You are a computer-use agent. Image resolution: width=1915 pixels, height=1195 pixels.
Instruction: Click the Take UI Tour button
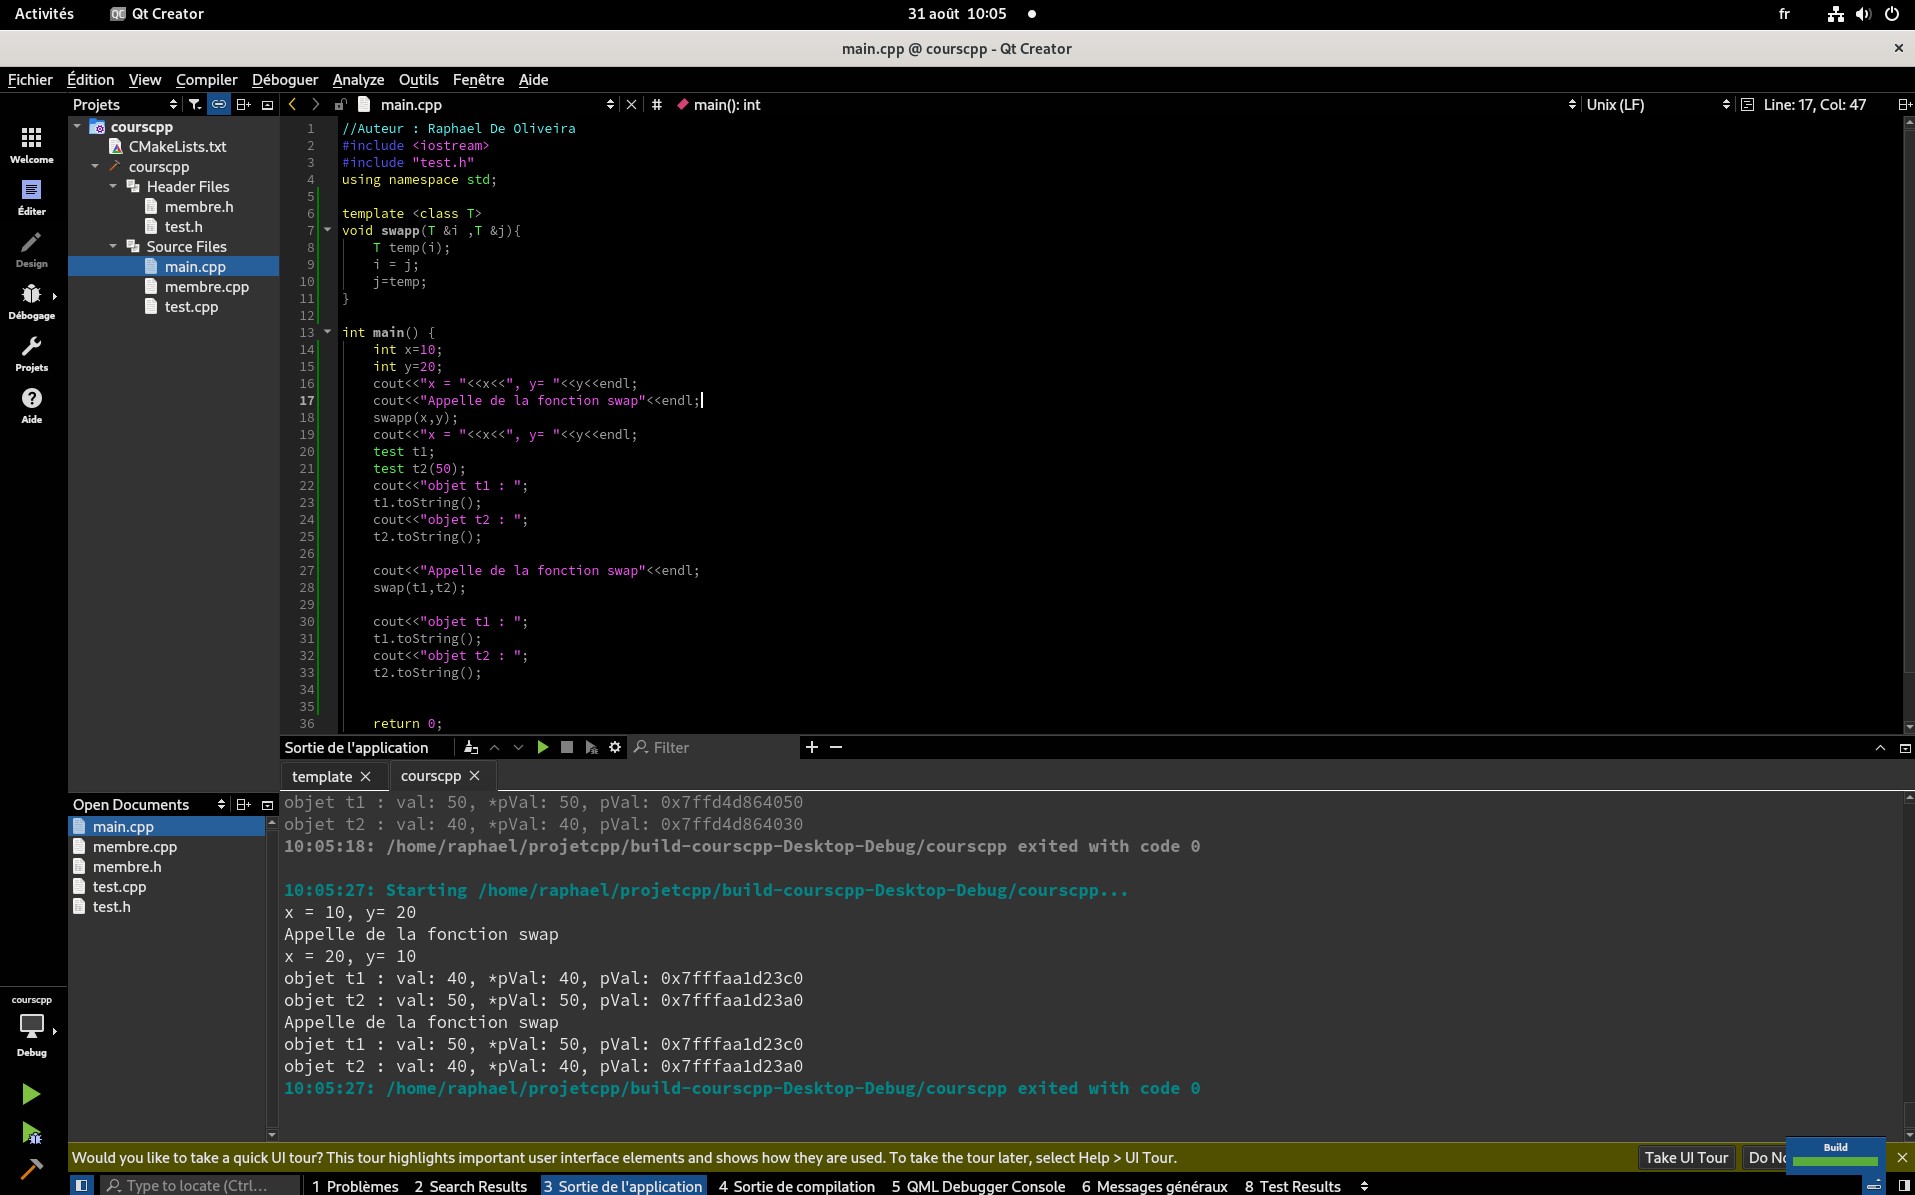[x=1686, y=1157]
